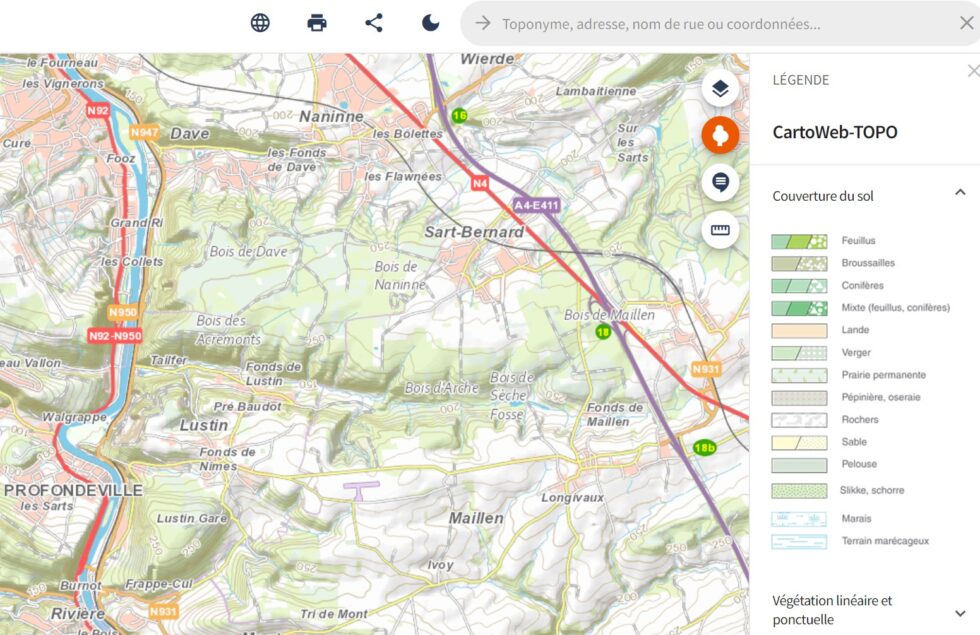The width and height of the screenshot is (980, 635).
Task: Click the Sable legend swatch
Action: tap(799, 442)
